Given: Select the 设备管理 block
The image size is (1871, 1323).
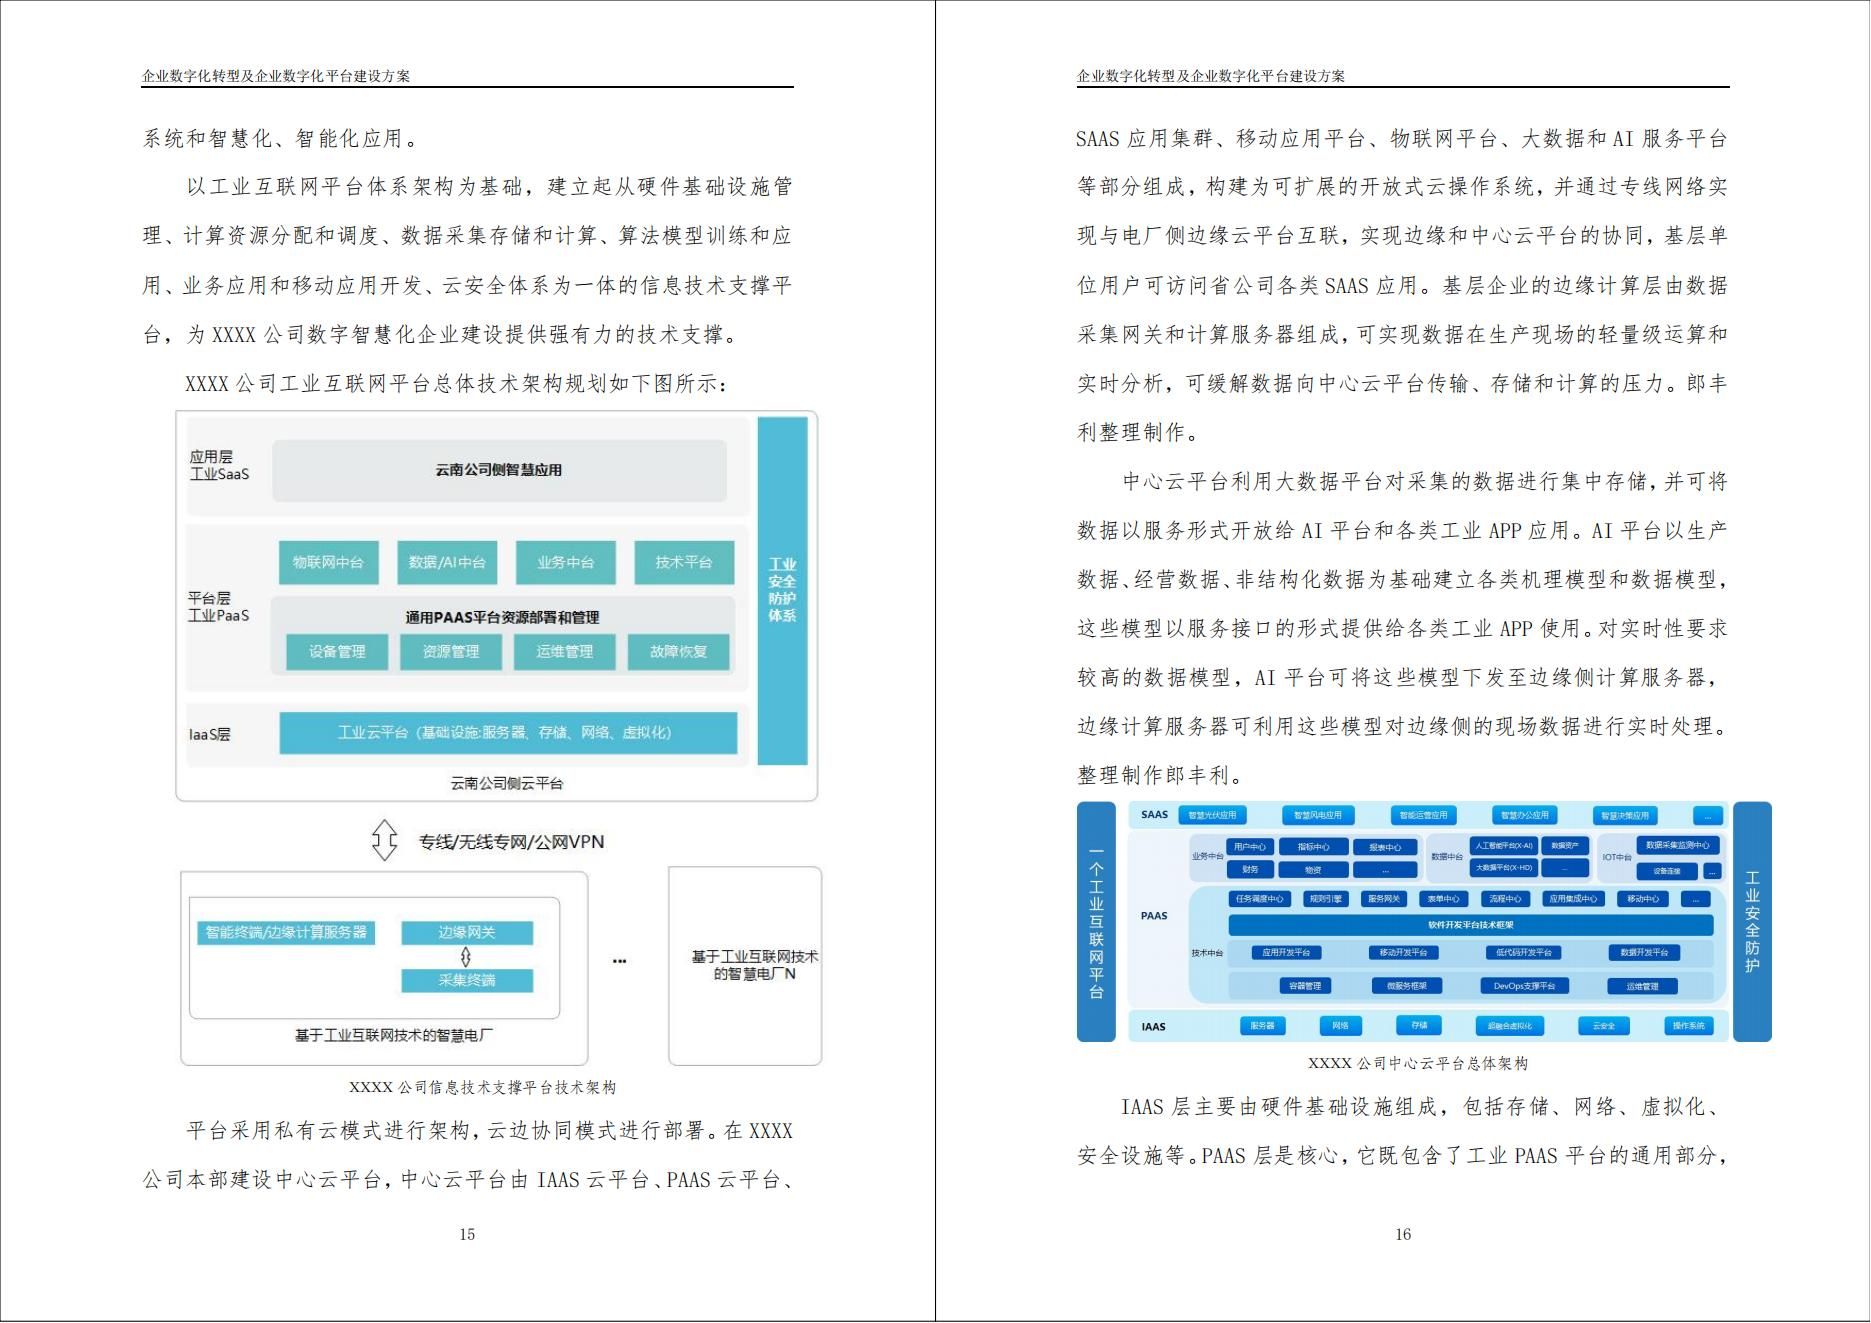Looking at the screenshot, I should (x=337, y=651).
